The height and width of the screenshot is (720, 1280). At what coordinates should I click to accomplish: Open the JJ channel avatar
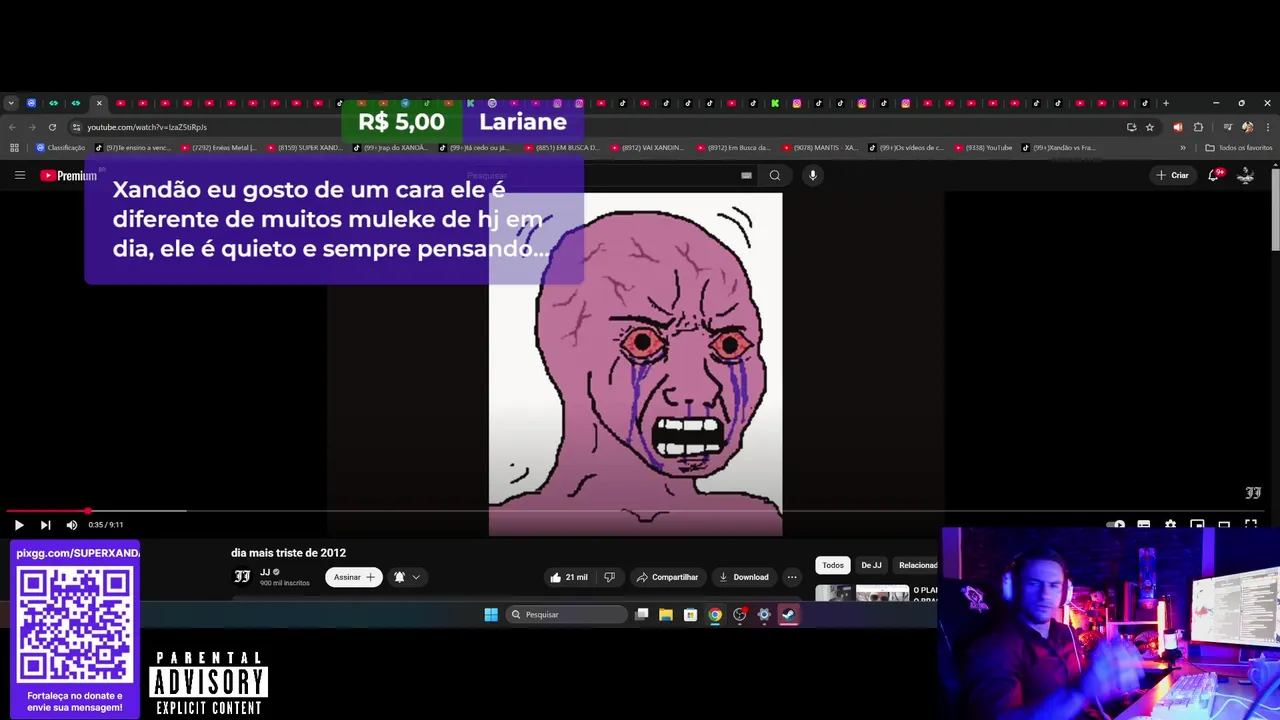[242, 576]
